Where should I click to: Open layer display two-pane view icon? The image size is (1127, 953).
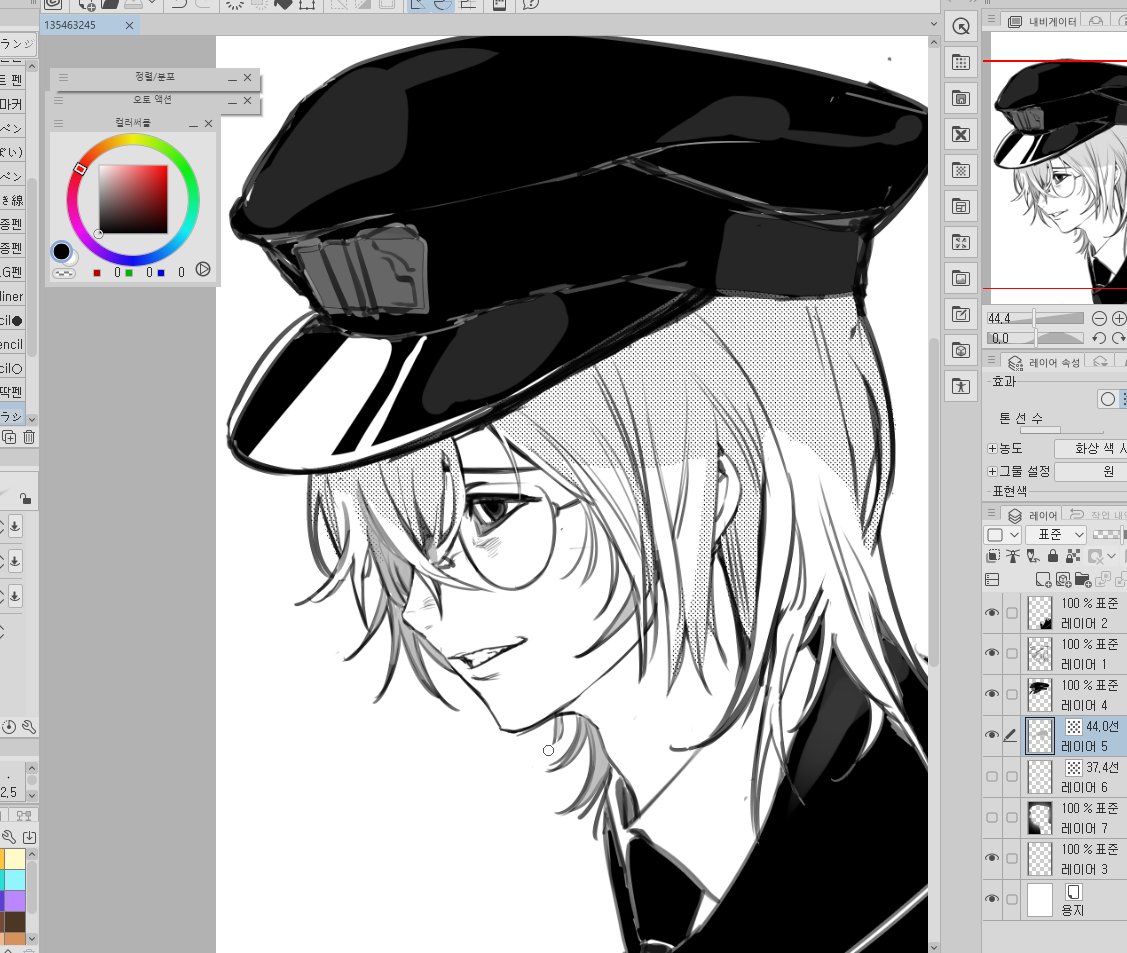coord(993,579)
